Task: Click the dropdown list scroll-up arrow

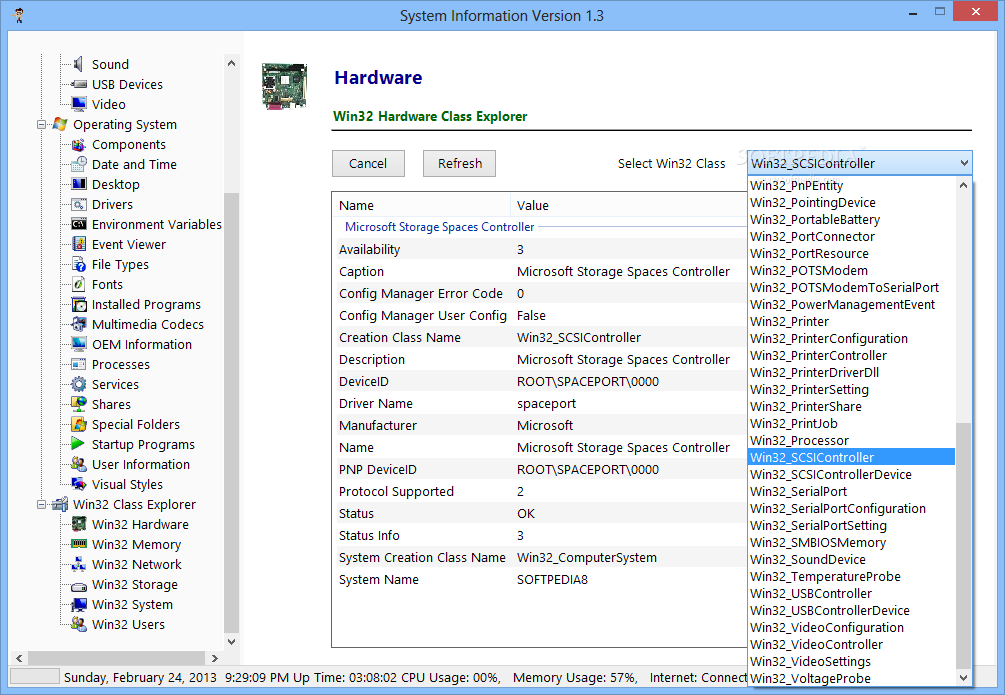Action: coord(963,185)
